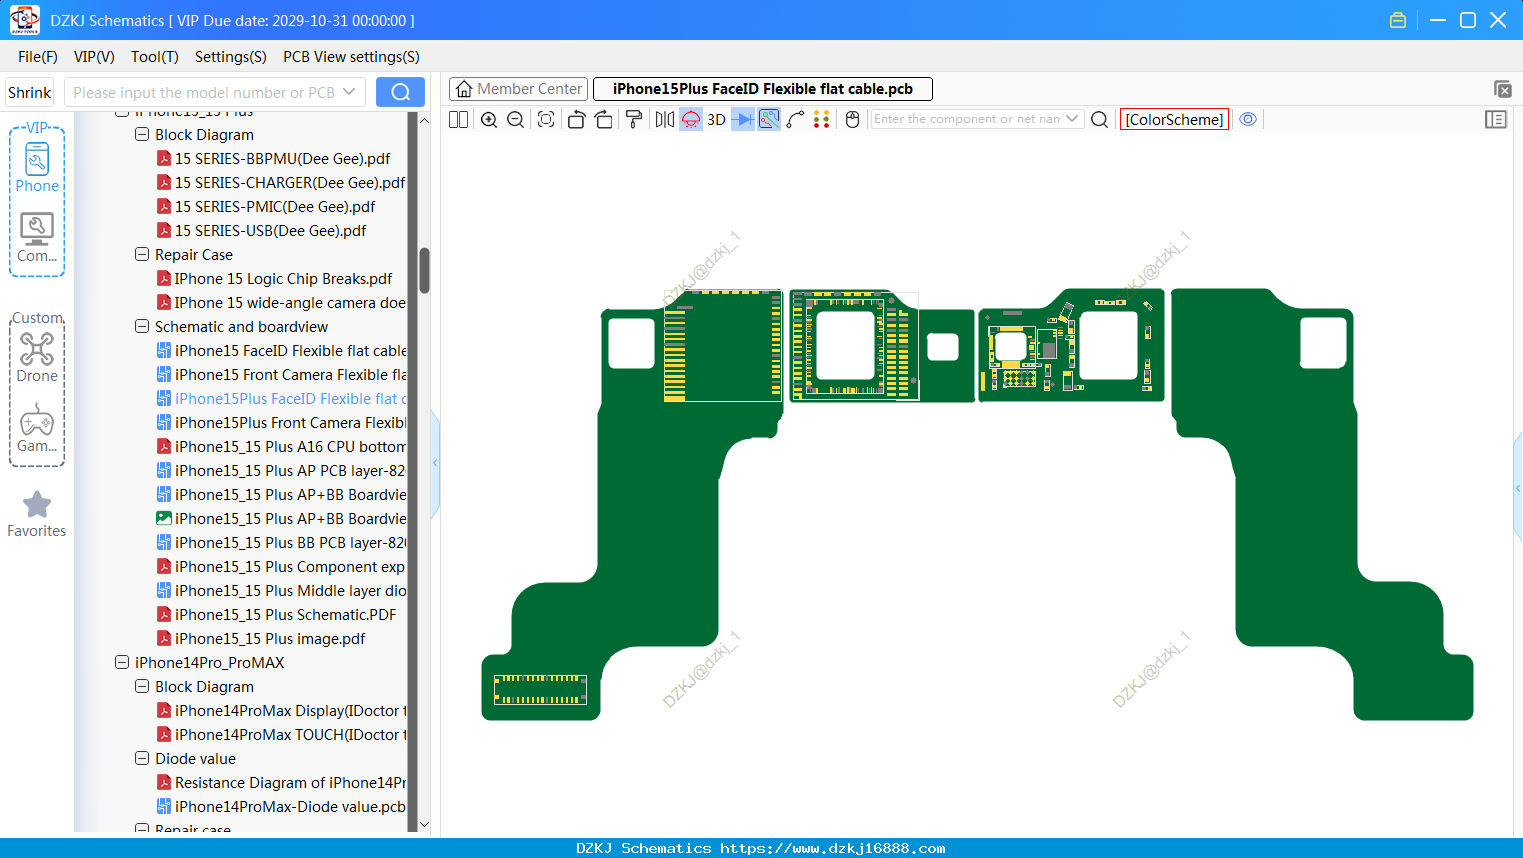Image resolution: width=1523 pixels, height=858 pixels.
Task: Open the Member Center tab
Action: (518, 89)
